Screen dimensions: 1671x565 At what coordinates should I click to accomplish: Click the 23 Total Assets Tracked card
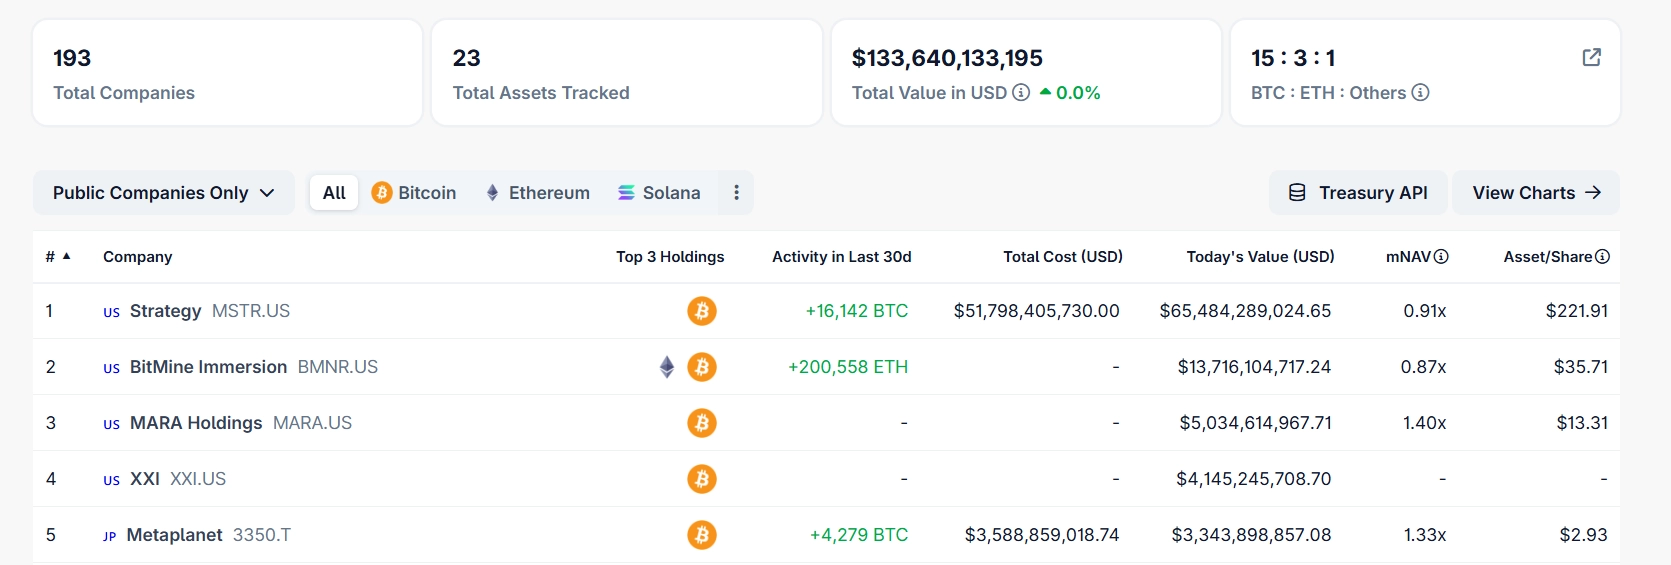[x=627, y=73]
